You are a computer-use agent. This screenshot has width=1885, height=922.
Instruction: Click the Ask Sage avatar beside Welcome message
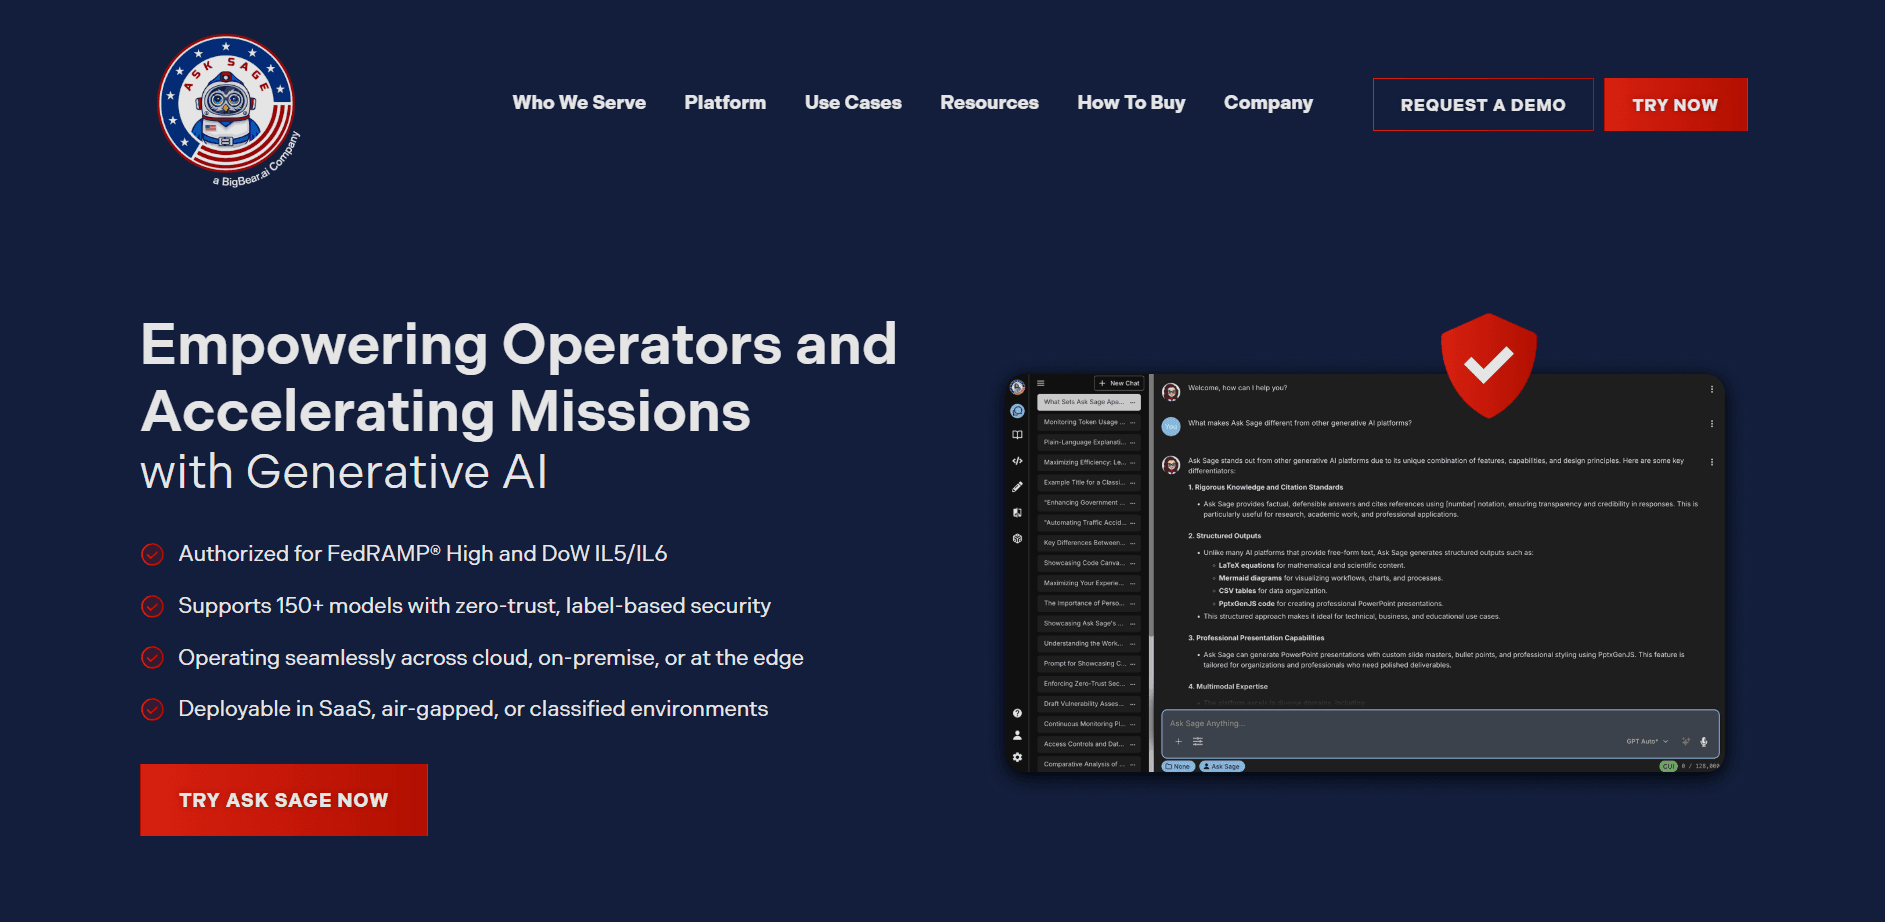tap(1171, 391)
